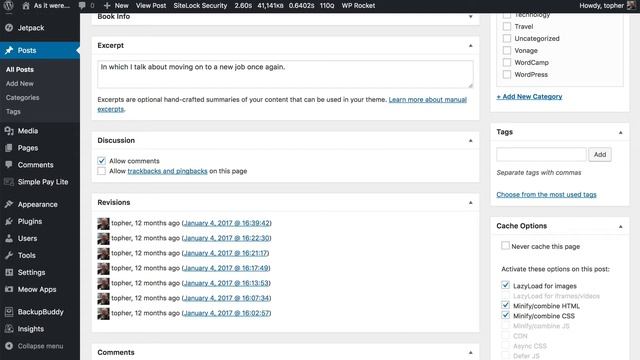Click the user avatar in admin bar
Screen dimensions: 640x360
click(631, 5)
